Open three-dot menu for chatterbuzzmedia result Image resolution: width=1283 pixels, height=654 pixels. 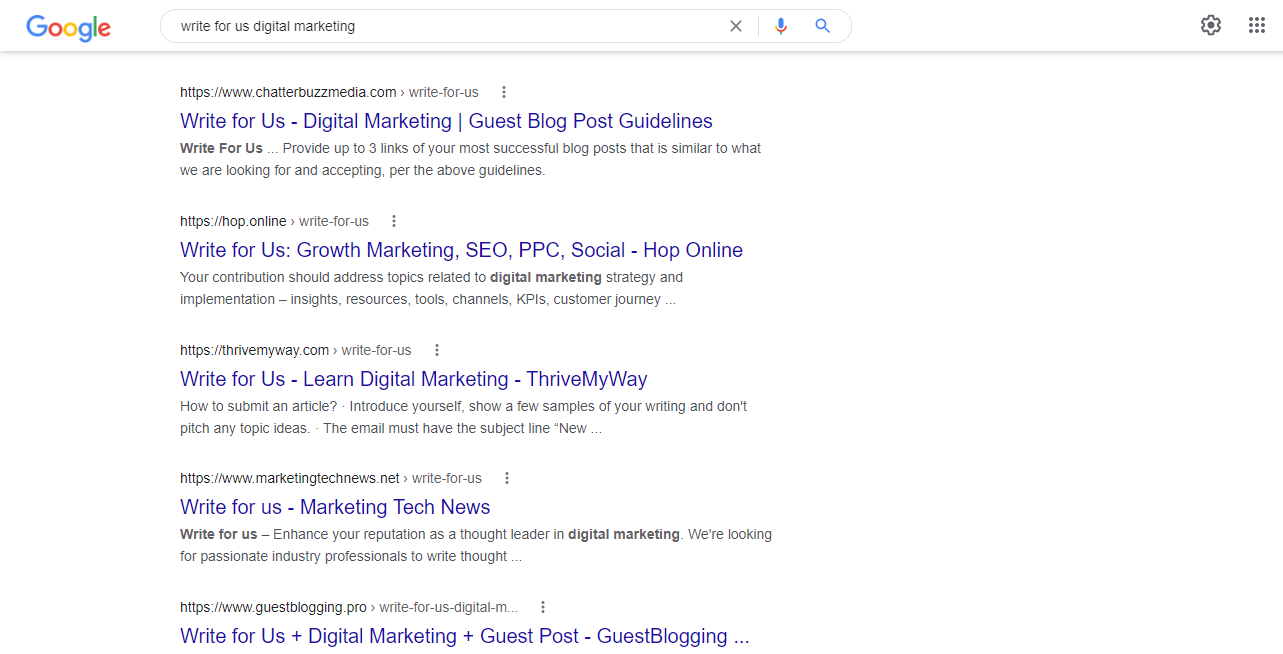pos(504,92)
